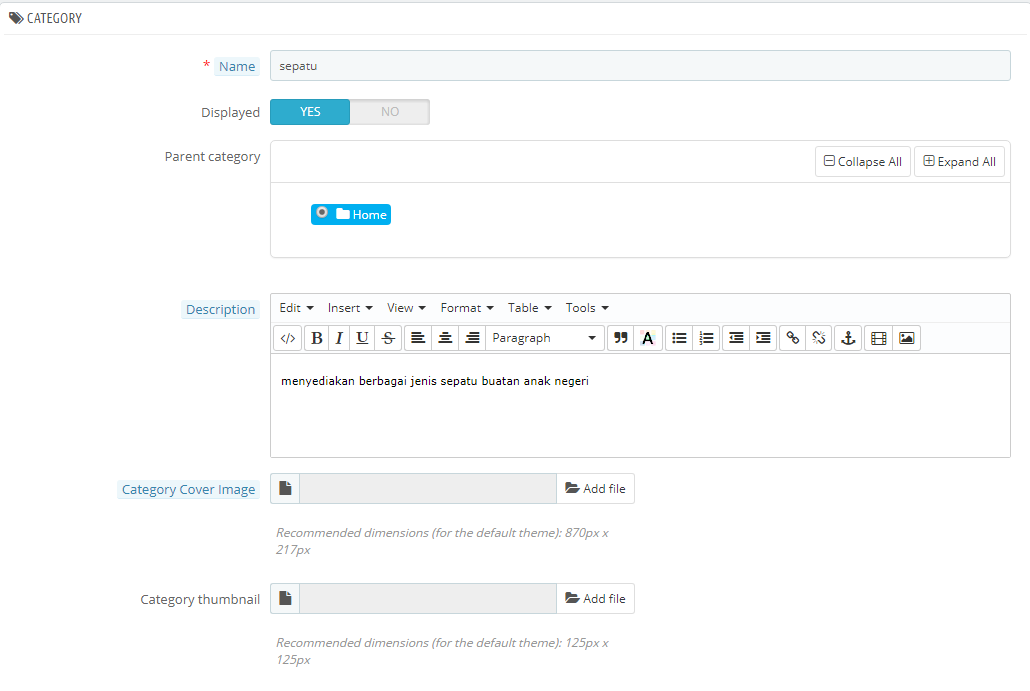Add file for Category thumbnail

click(x=595, y=599)
